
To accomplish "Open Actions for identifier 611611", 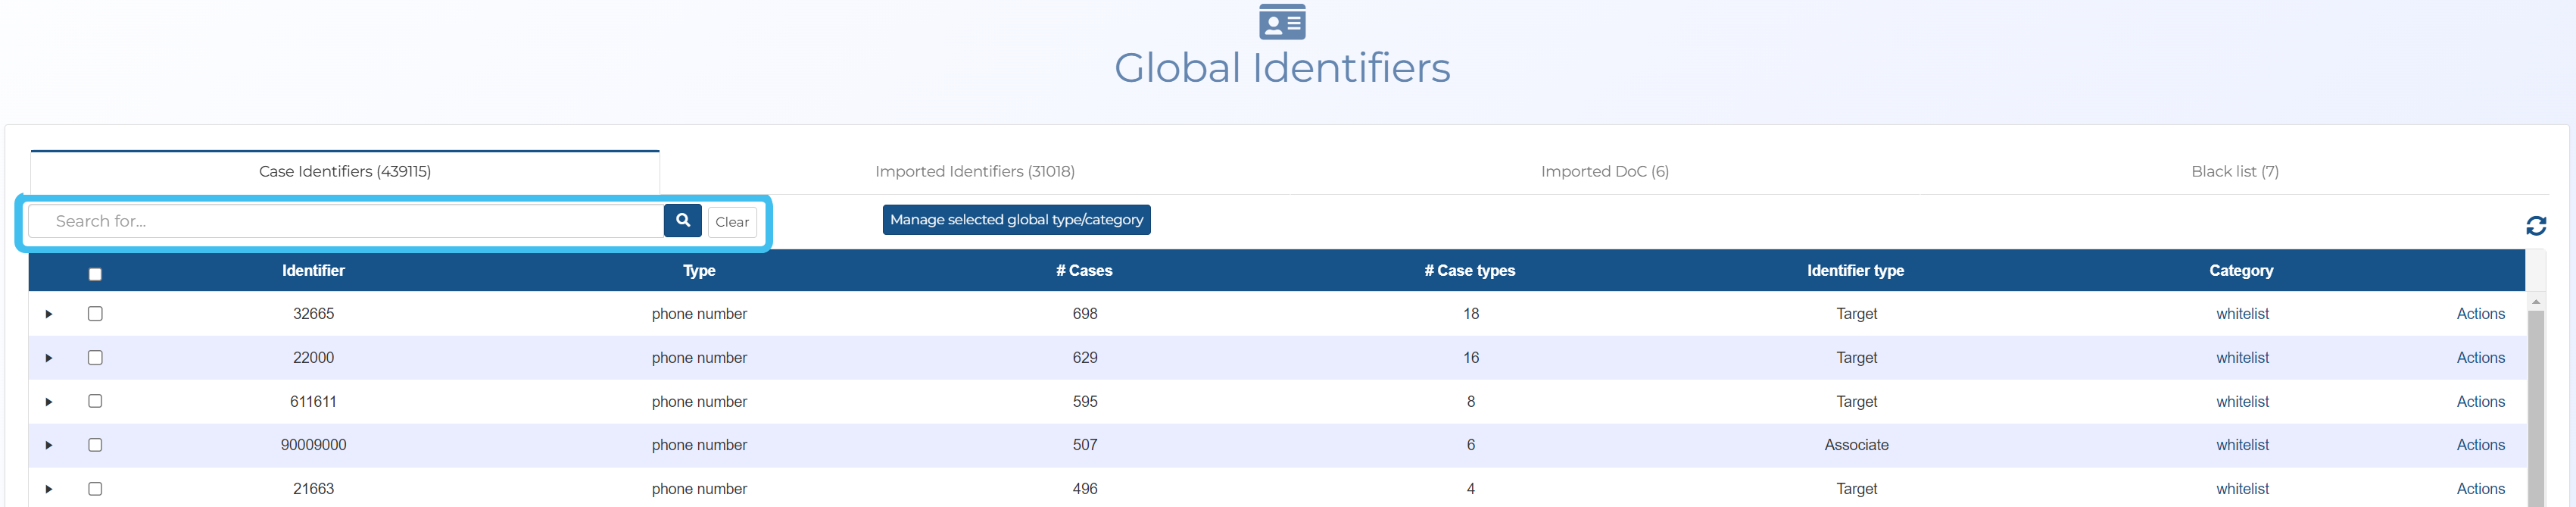I will point(2480,402).
